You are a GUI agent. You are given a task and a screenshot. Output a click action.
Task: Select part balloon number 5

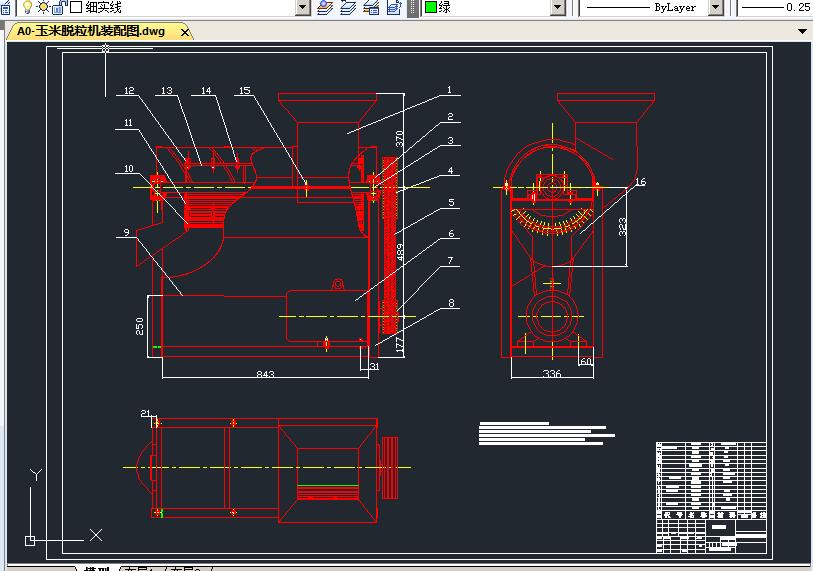(451, 202)
